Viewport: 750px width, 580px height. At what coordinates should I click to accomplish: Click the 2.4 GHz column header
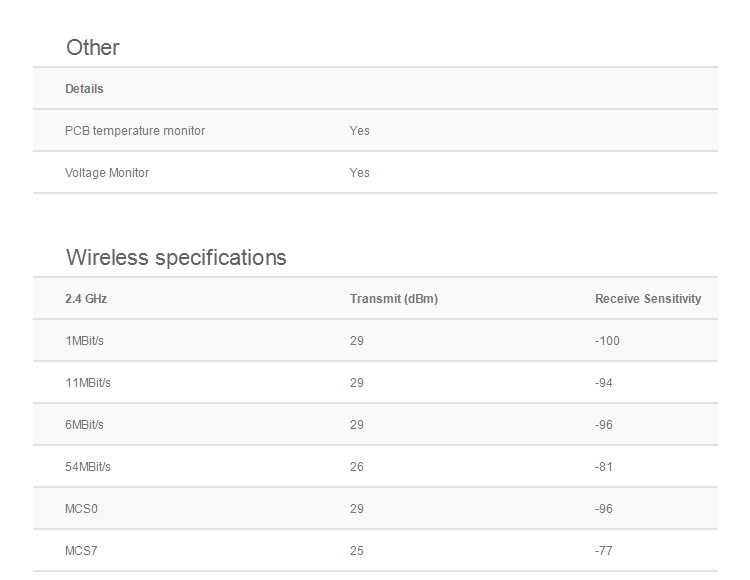tap(86, 299)
